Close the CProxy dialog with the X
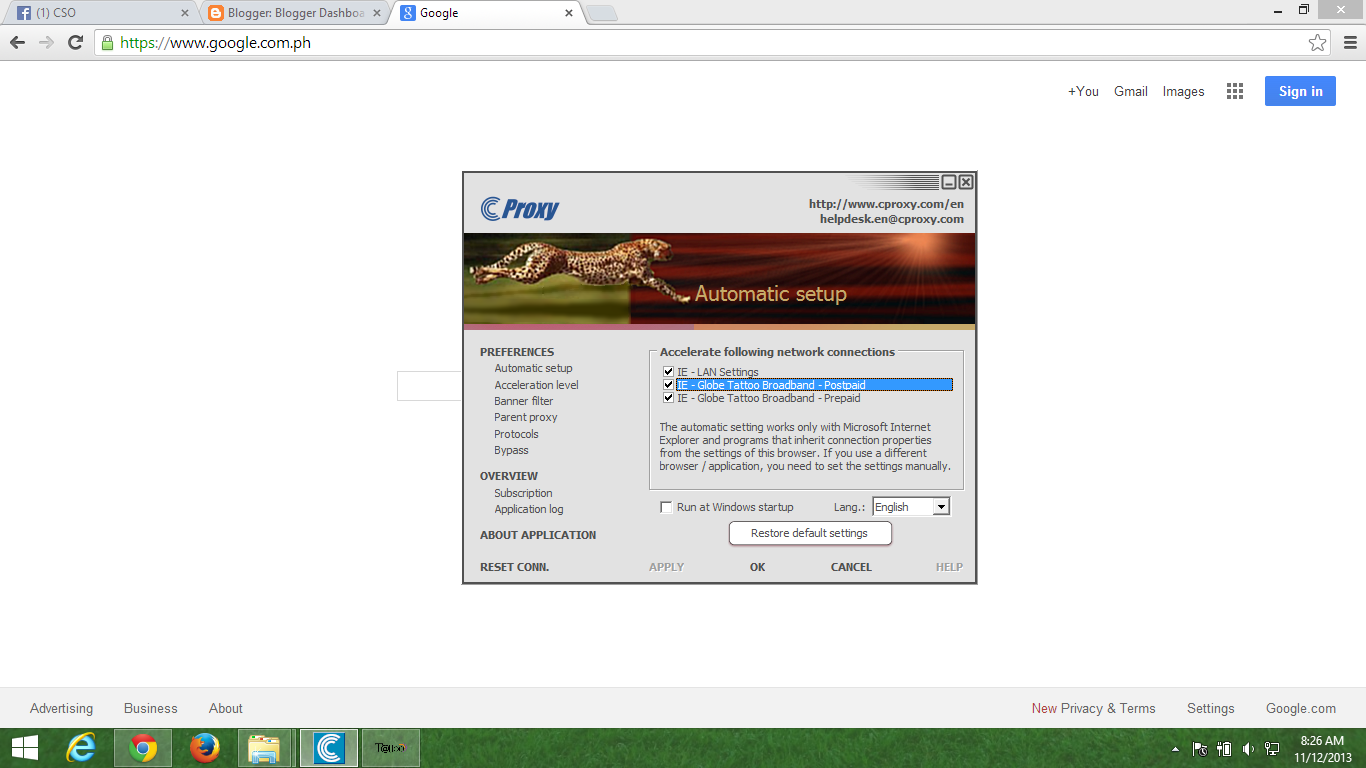 [x=966, y=182]
